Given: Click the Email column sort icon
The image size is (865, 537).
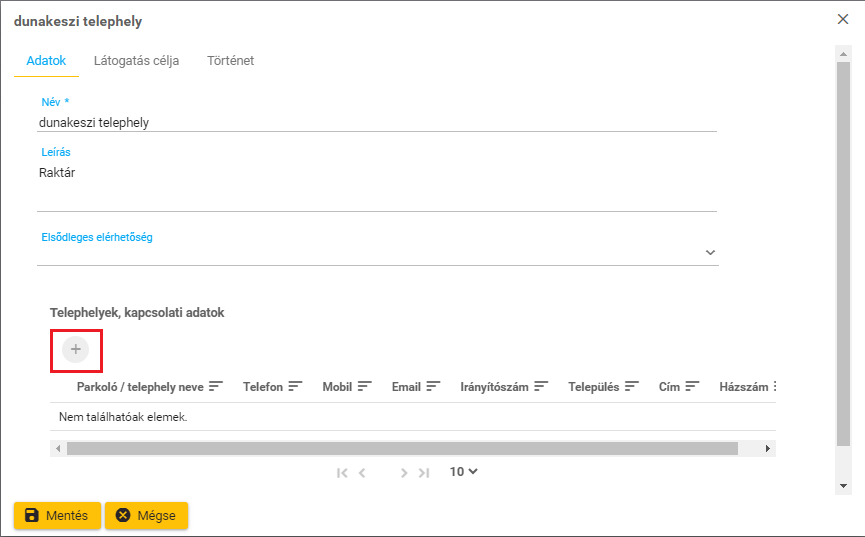Looking at the screenshot, I should click(433, 386).
